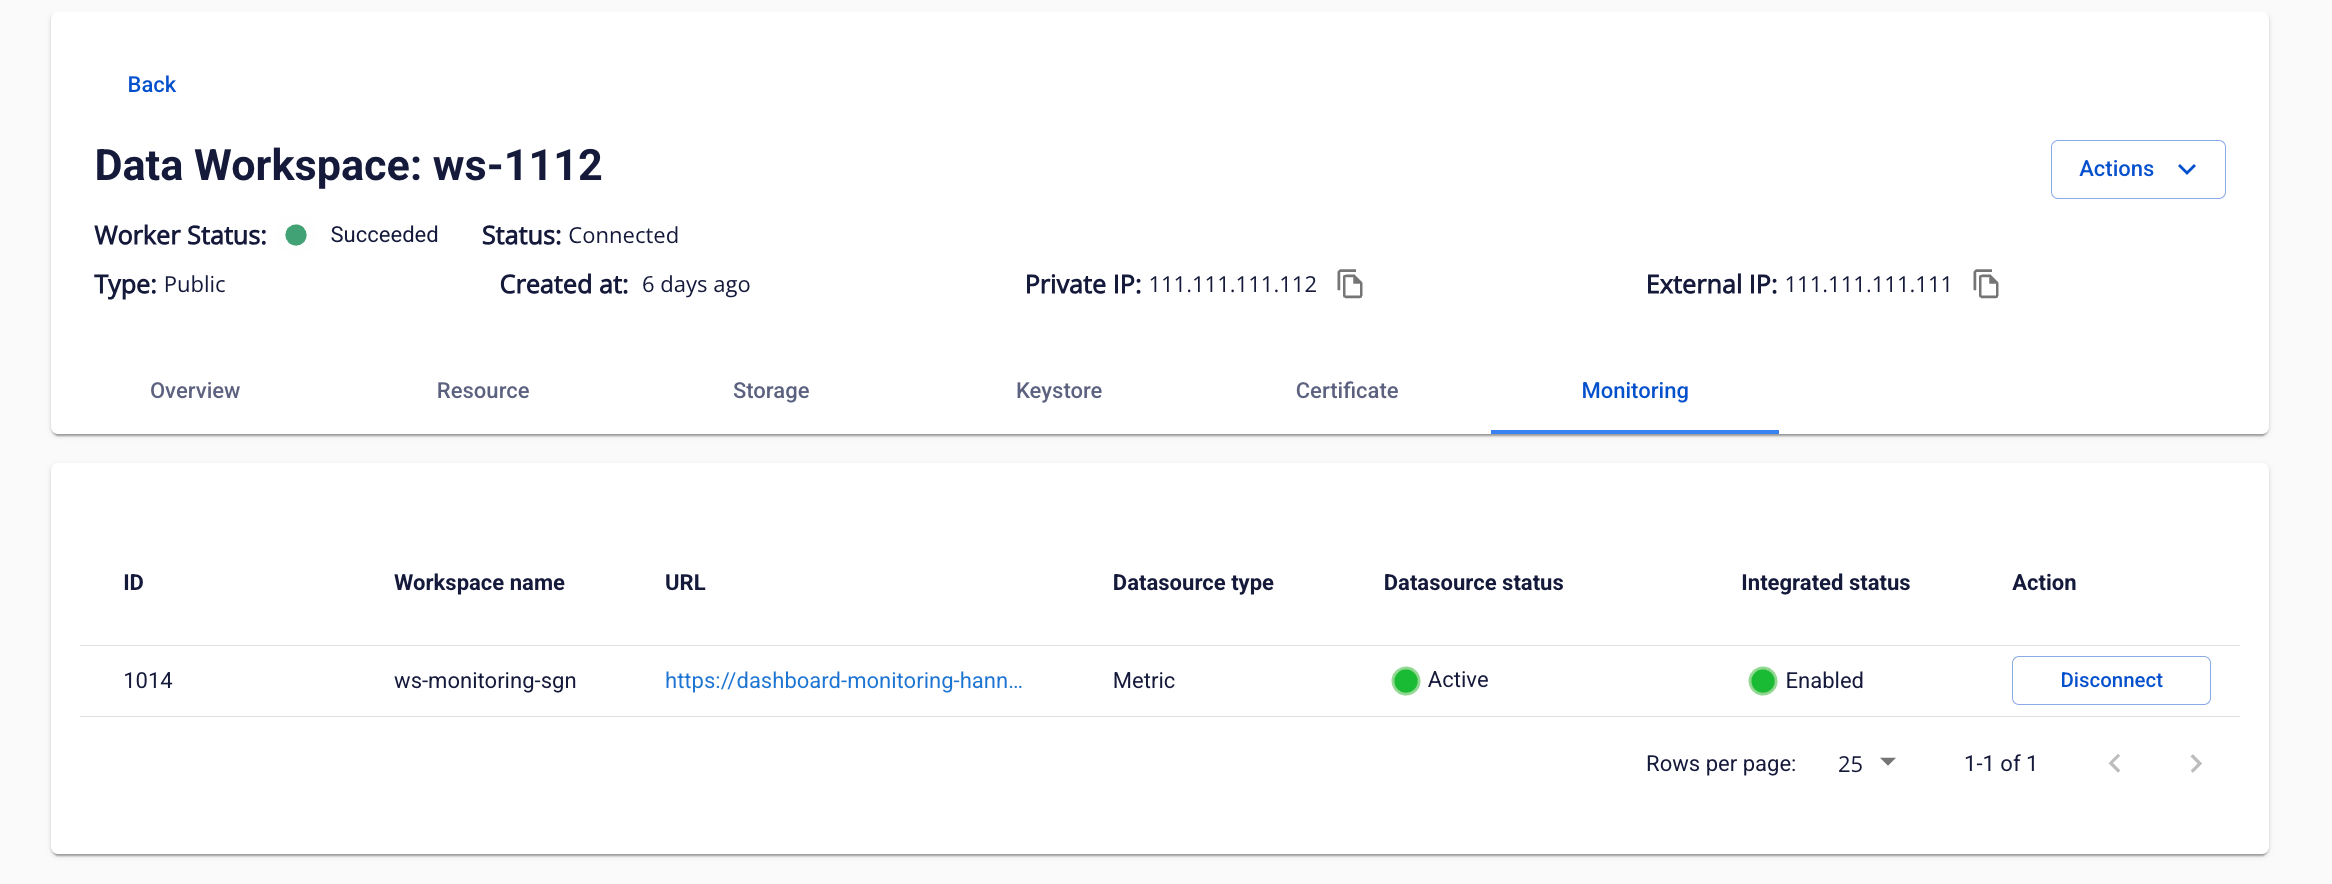This screenshot has height=884, width=2332.
Task: Click the Back link
Action: 152,85
